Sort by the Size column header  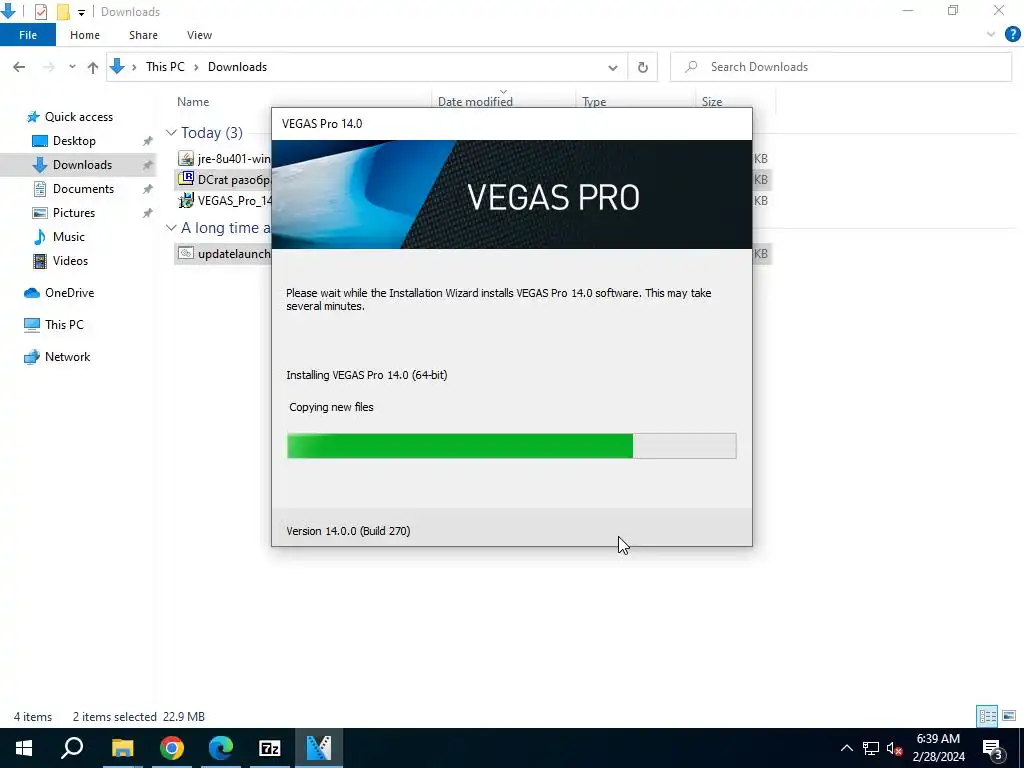coord(712,102)
